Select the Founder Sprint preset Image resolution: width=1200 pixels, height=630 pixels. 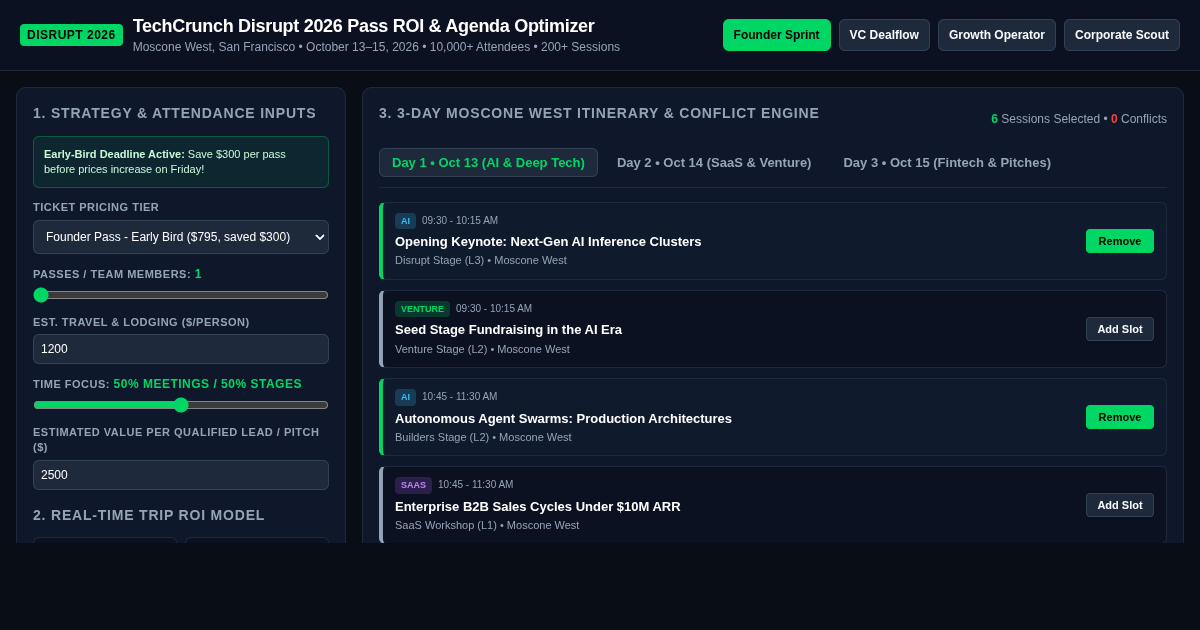(x=776, y=35)
